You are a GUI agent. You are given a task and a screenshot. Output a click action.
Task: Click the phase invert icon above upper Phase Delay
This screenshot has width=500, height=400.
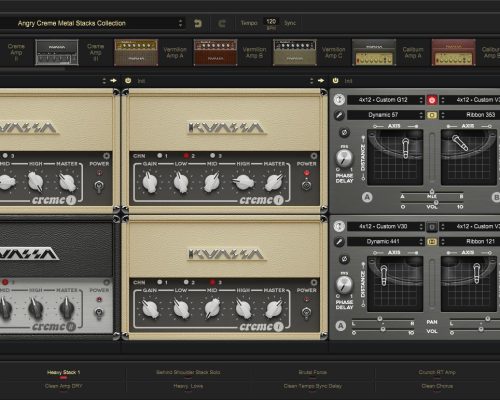point(344,133)
